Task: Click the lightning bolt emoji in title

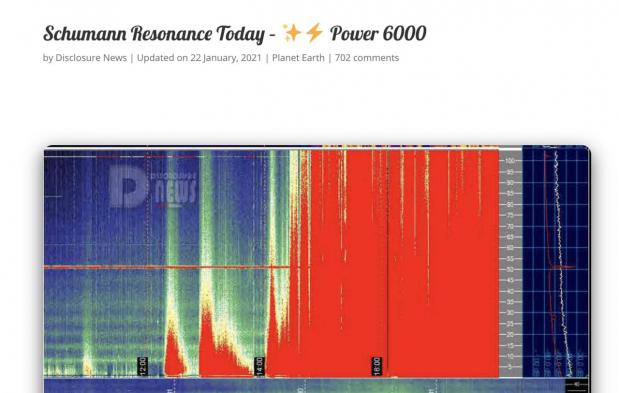Action: [x=315, y=32]
